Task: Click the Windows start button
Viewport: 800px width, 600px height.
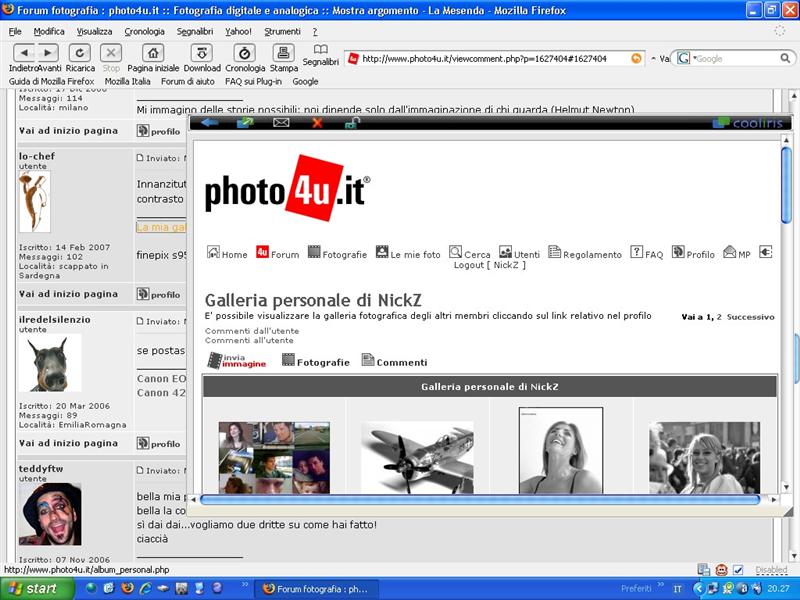Action: pos(36,589)
